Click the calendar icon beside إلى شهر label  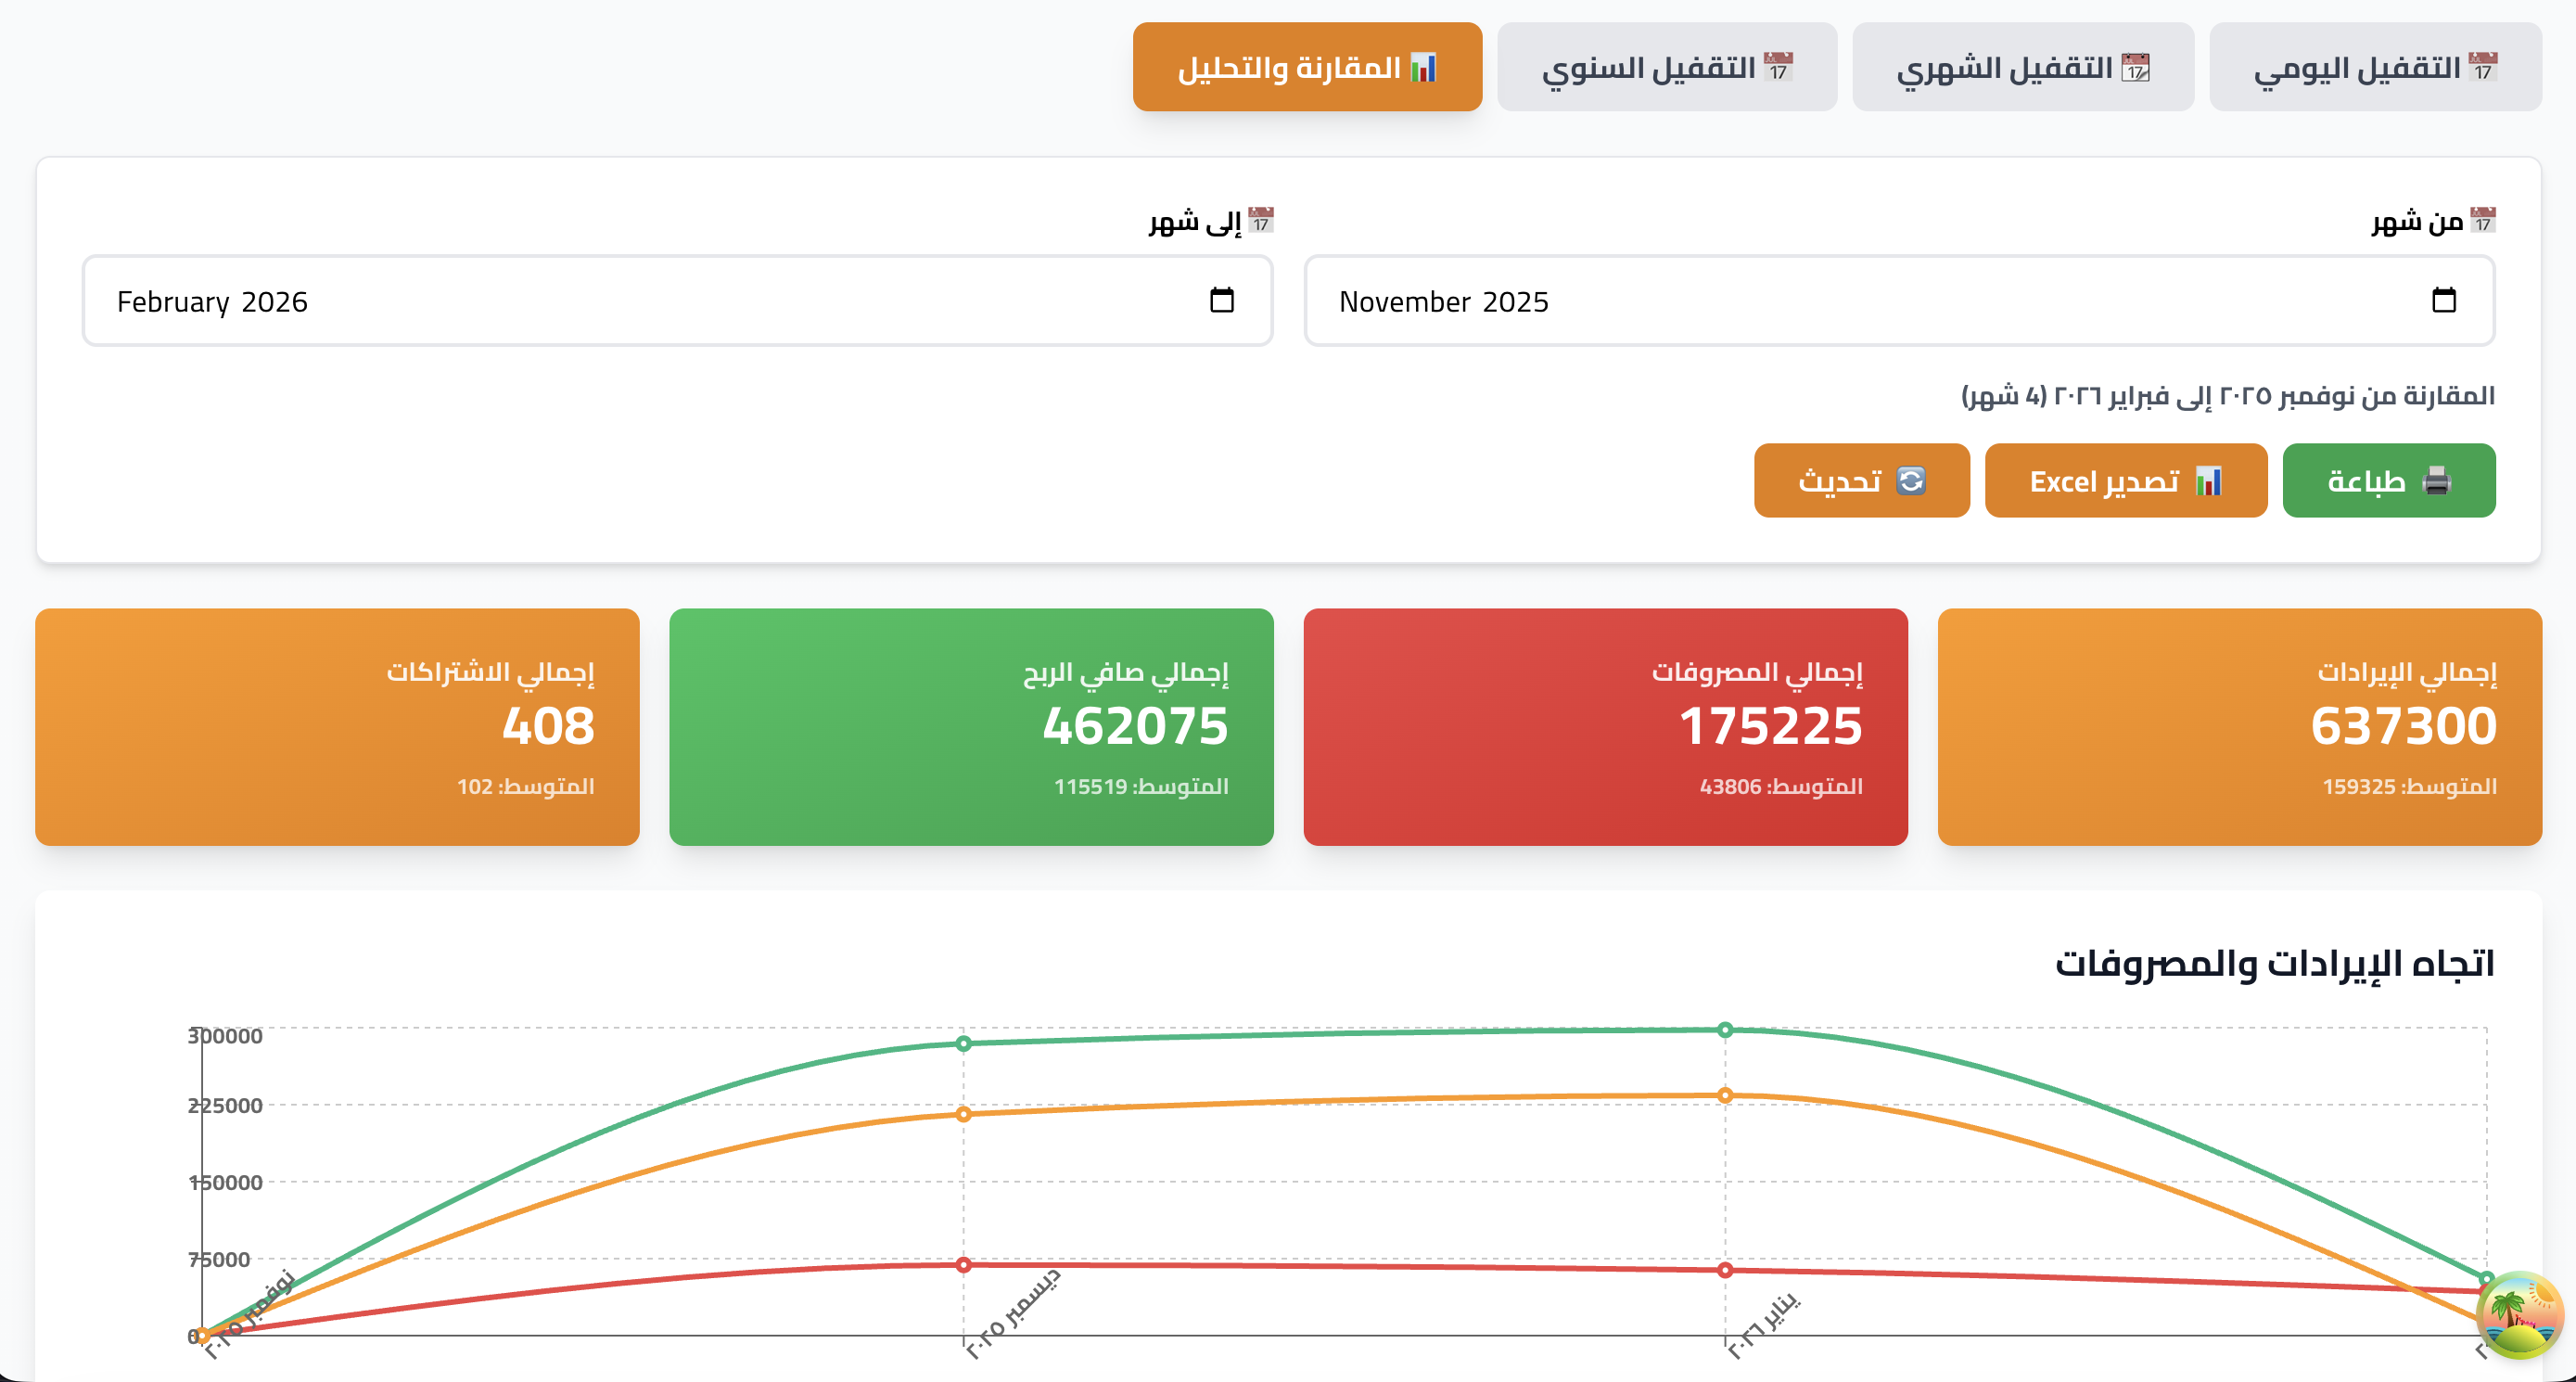[1263, 222]
